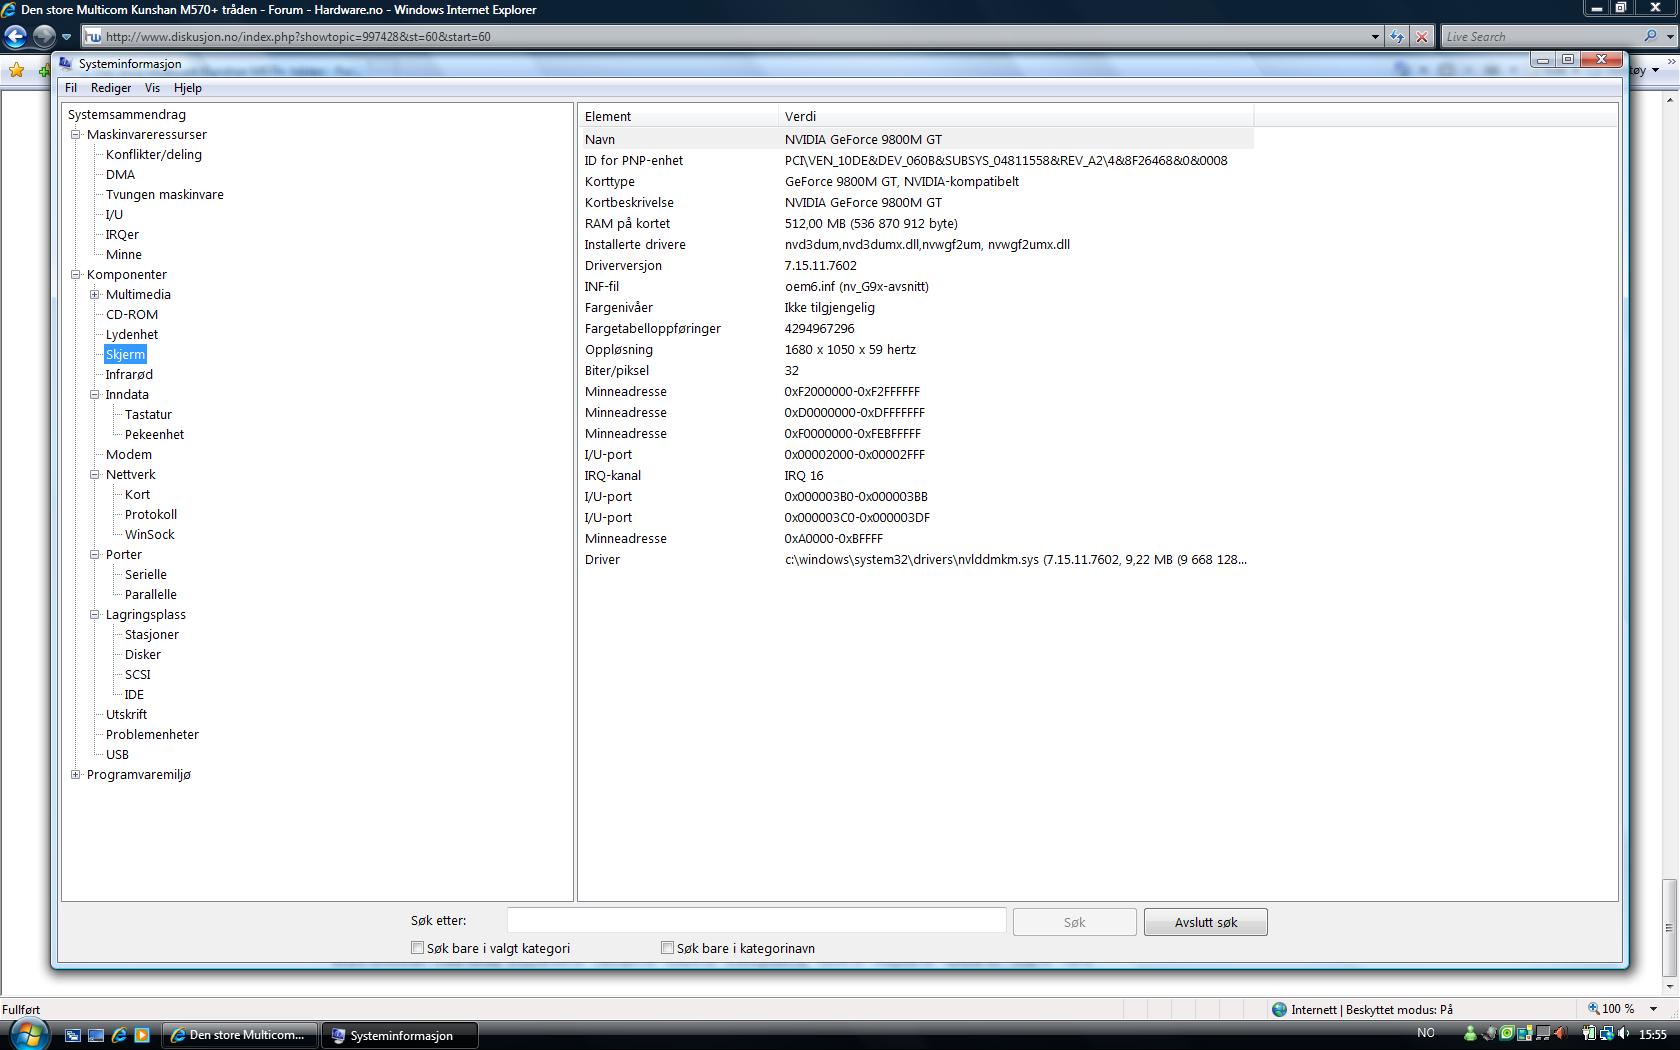Click the Verdi column header

[x=1016, y=116]
